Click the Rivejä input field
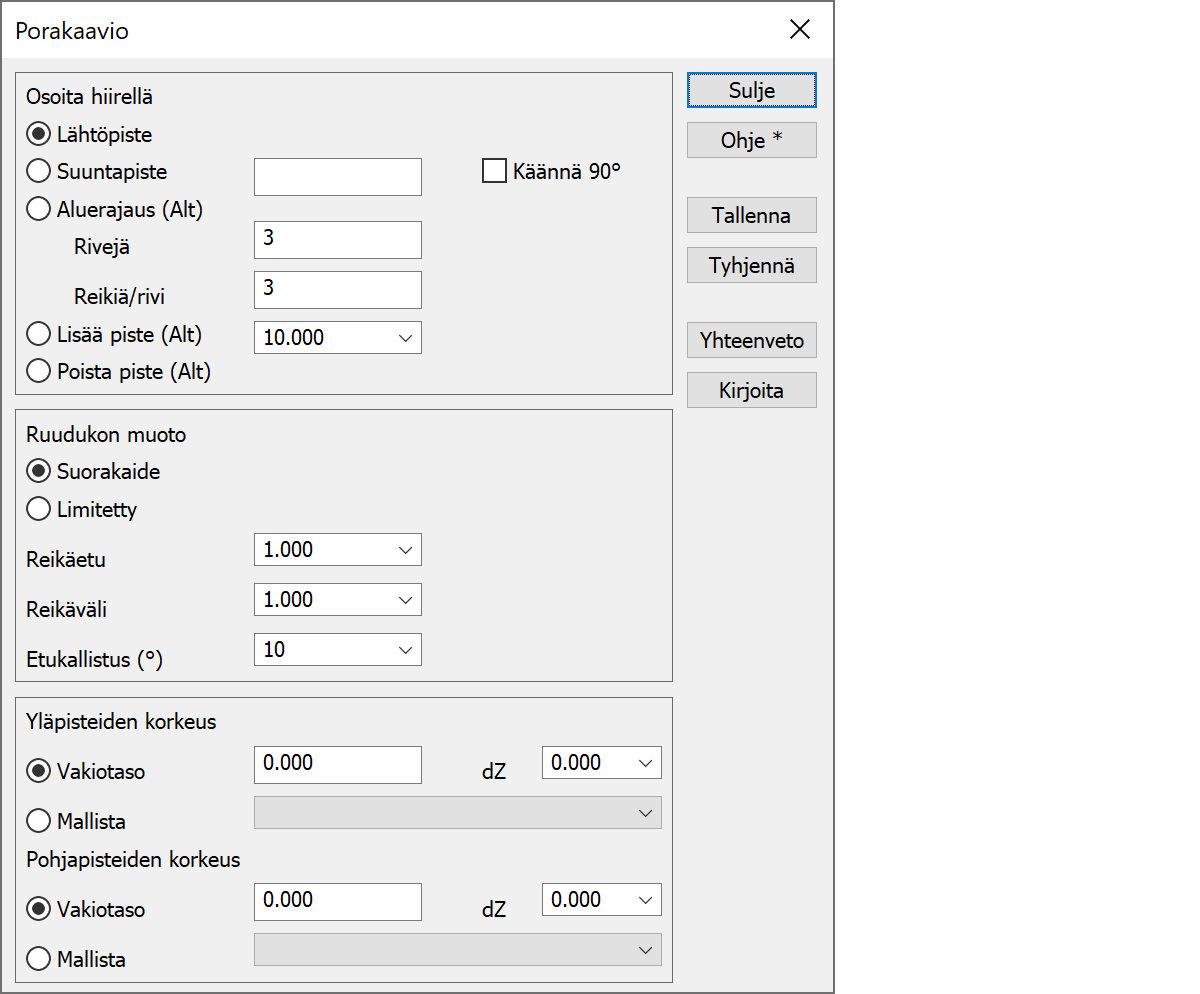The width and height of the screenshot is (1200, 994). (337, 240)
